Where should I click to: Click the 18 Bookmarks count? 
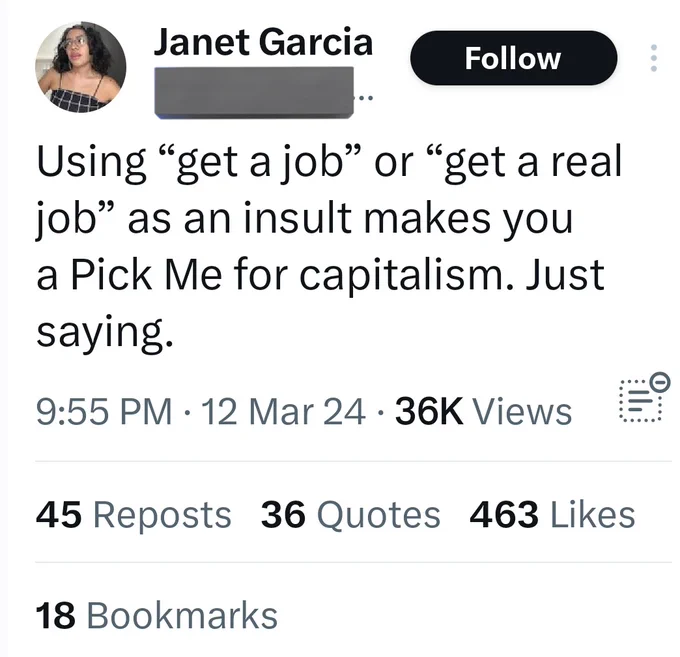click(157, 615)
